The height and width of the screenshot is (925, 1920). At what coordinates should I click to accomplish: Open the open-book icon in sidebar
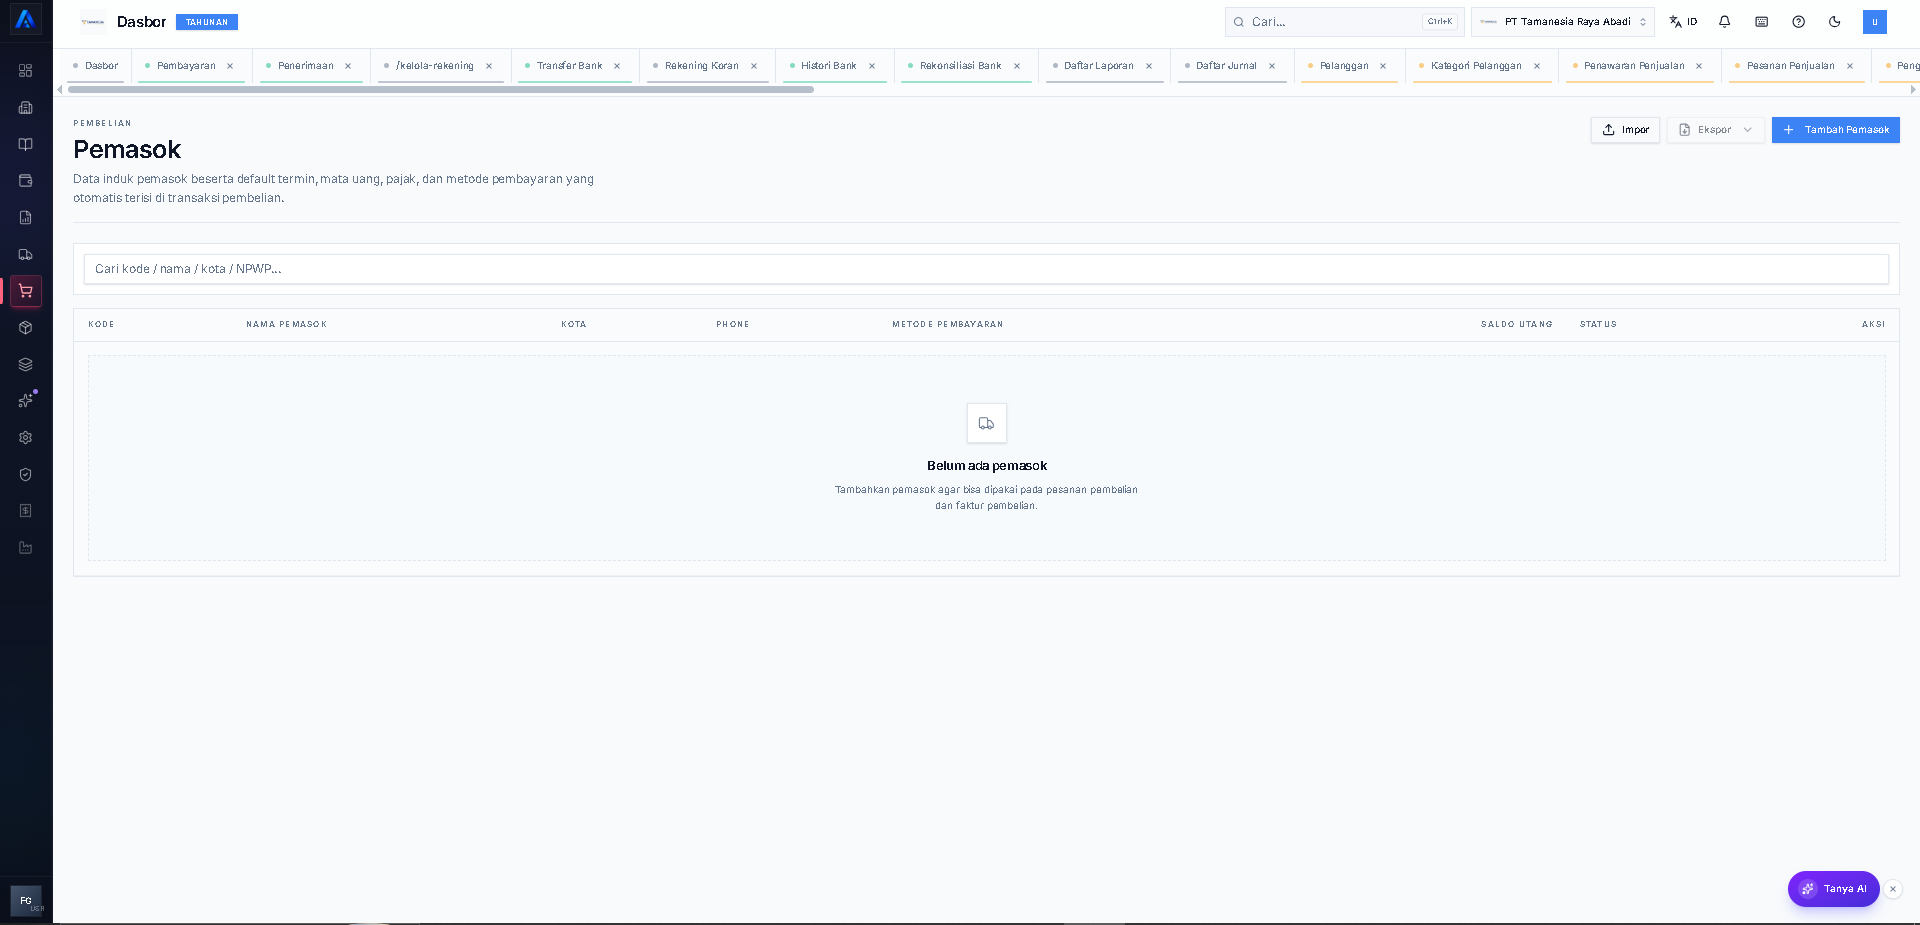26,144
